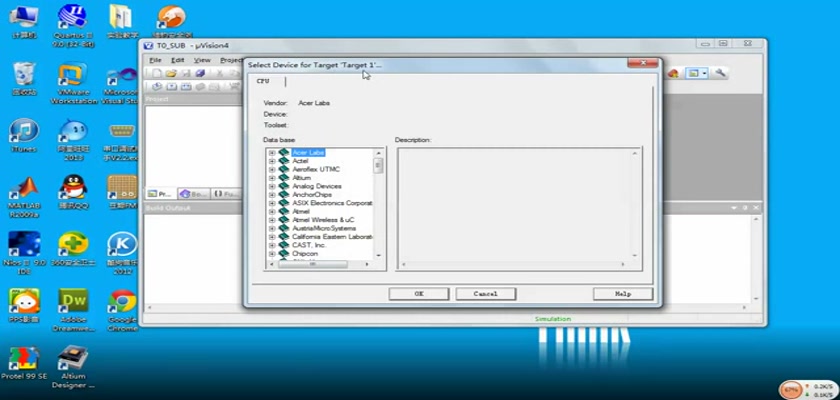
Task: Click the Build Output panel close X
Action: (x=756, y=207)
